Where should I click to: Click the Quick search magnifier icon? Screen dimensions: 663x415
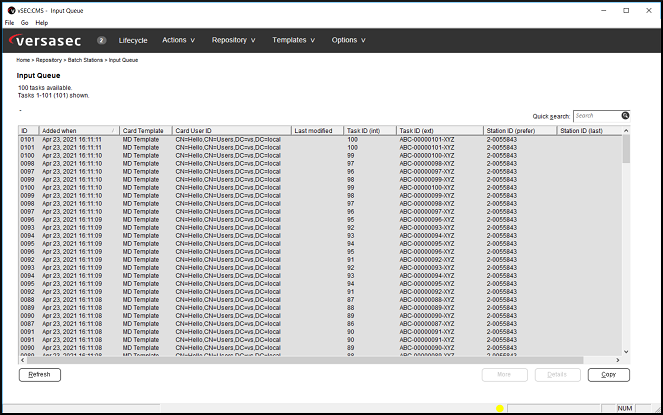[x=625, y=116]
